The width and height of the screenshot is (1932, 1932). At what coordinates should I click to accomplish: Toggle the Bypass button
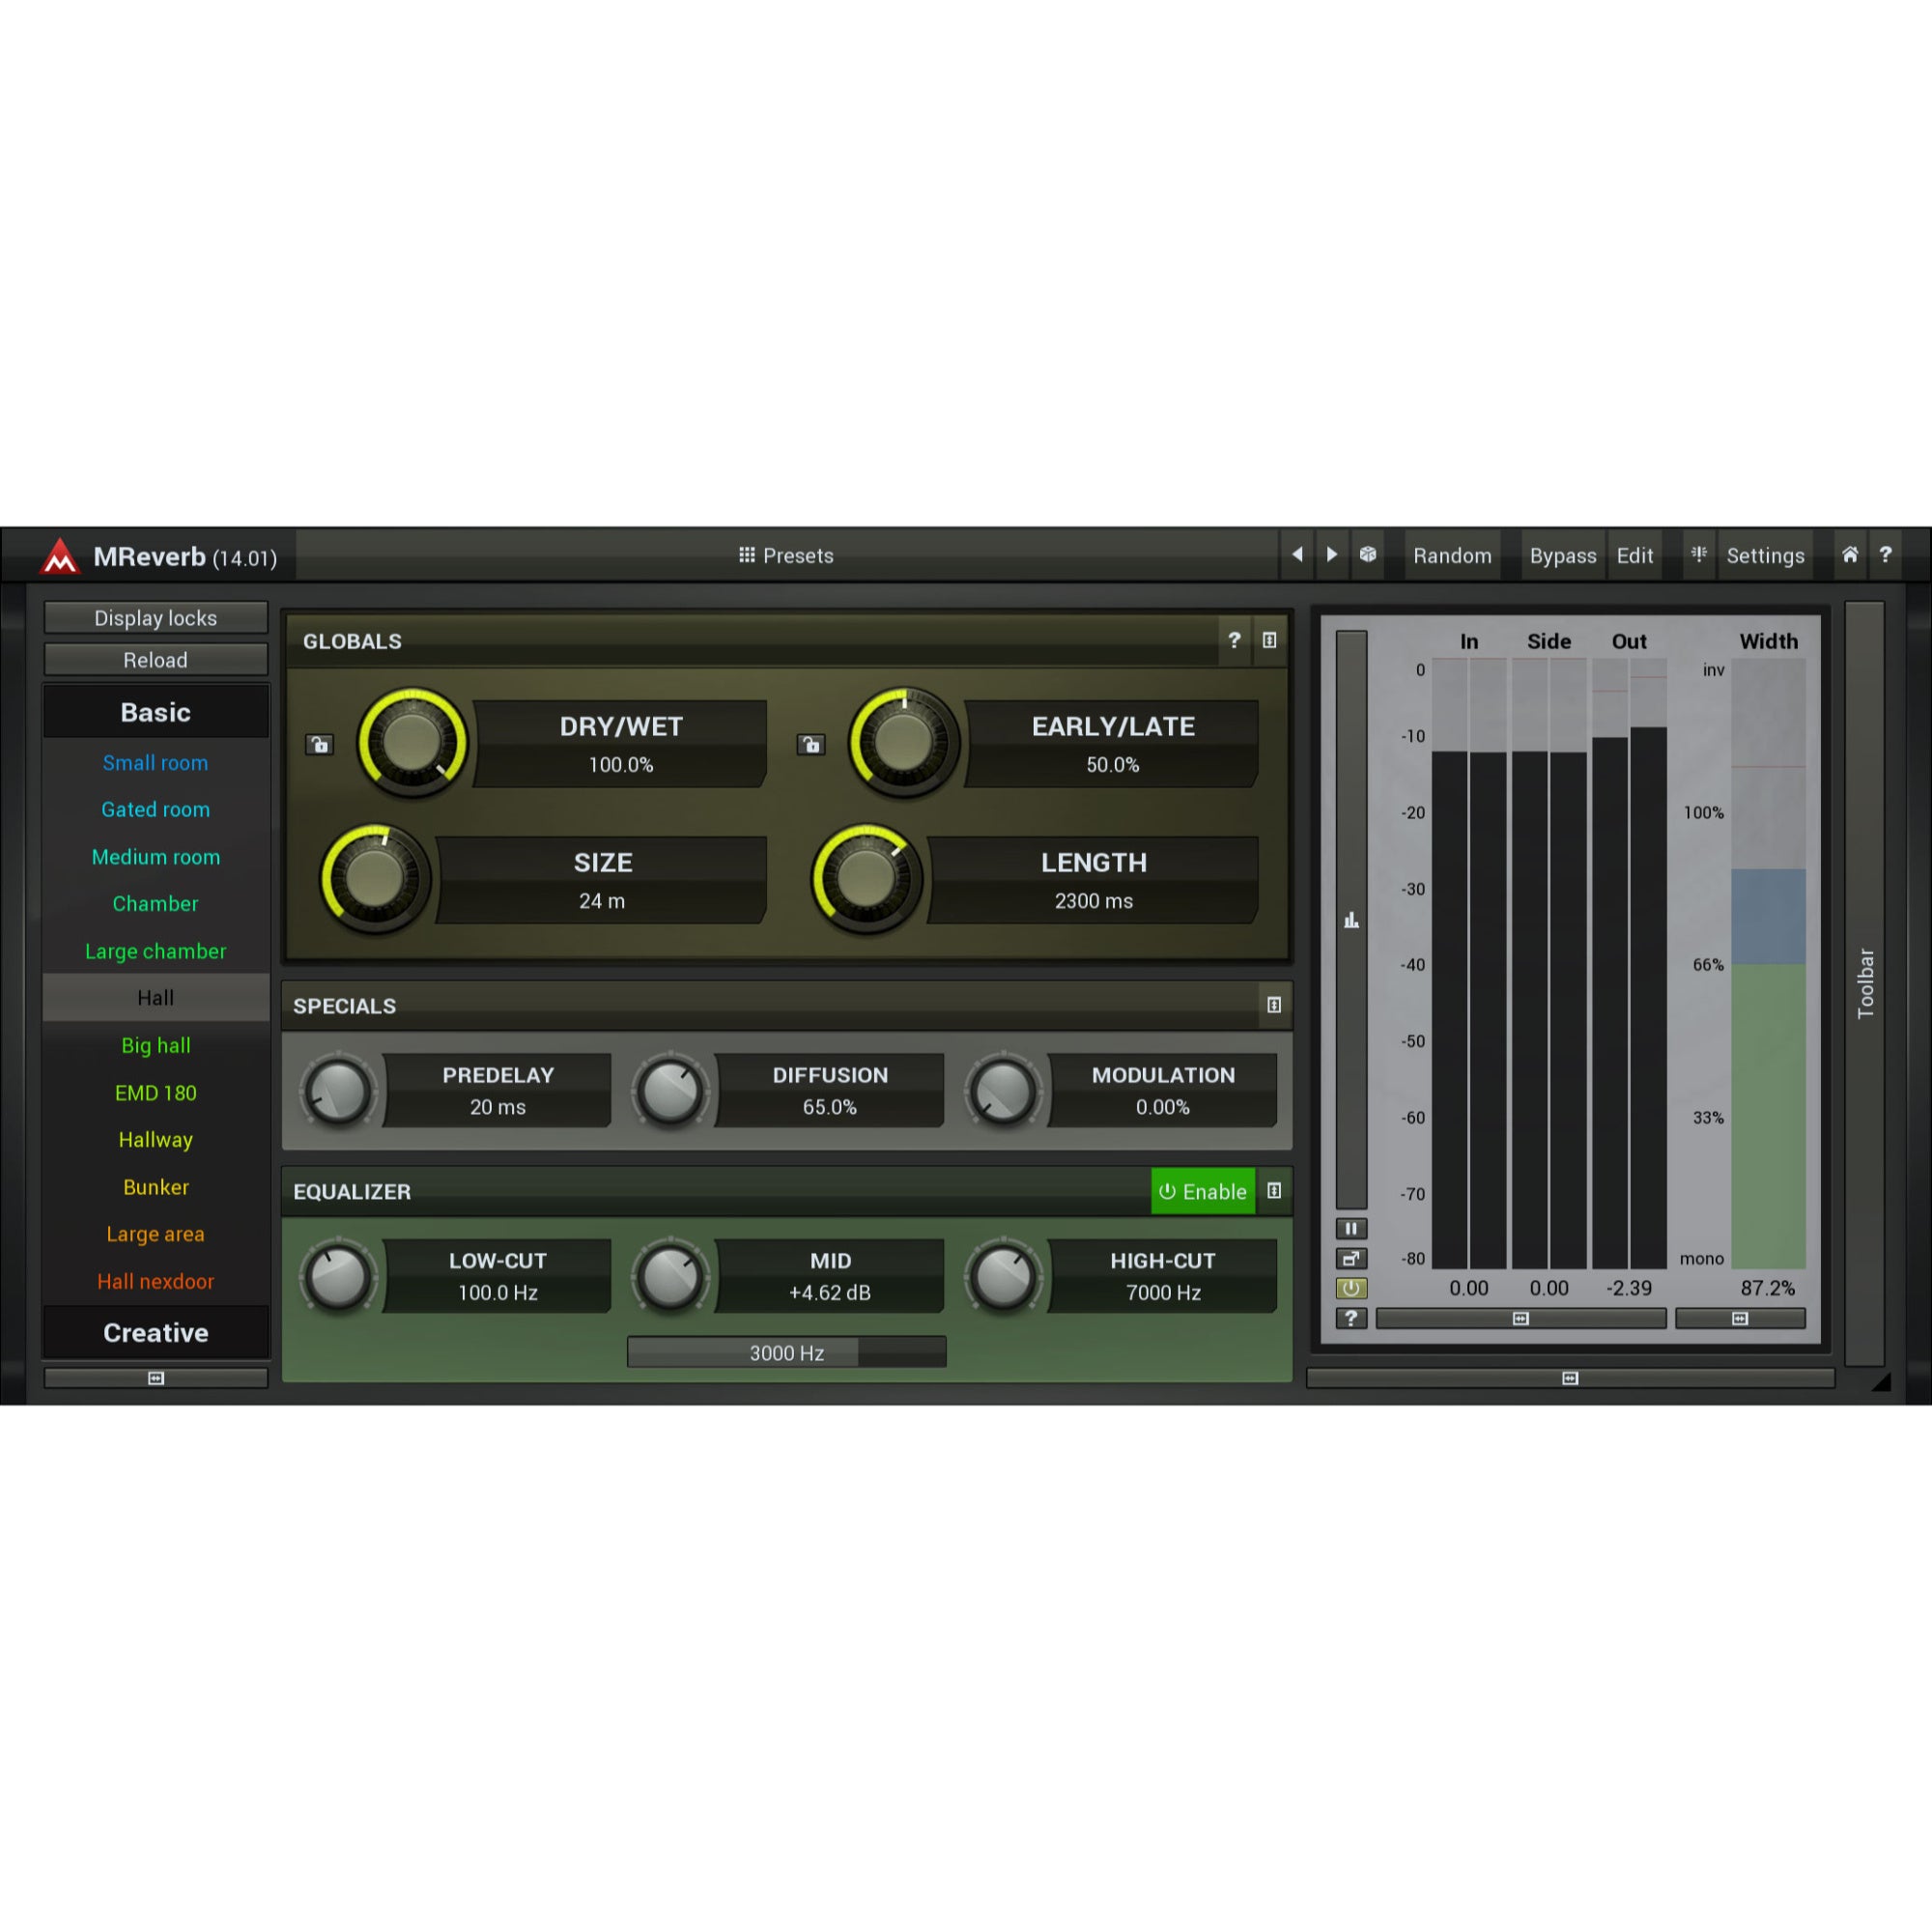coord(1563,555)
